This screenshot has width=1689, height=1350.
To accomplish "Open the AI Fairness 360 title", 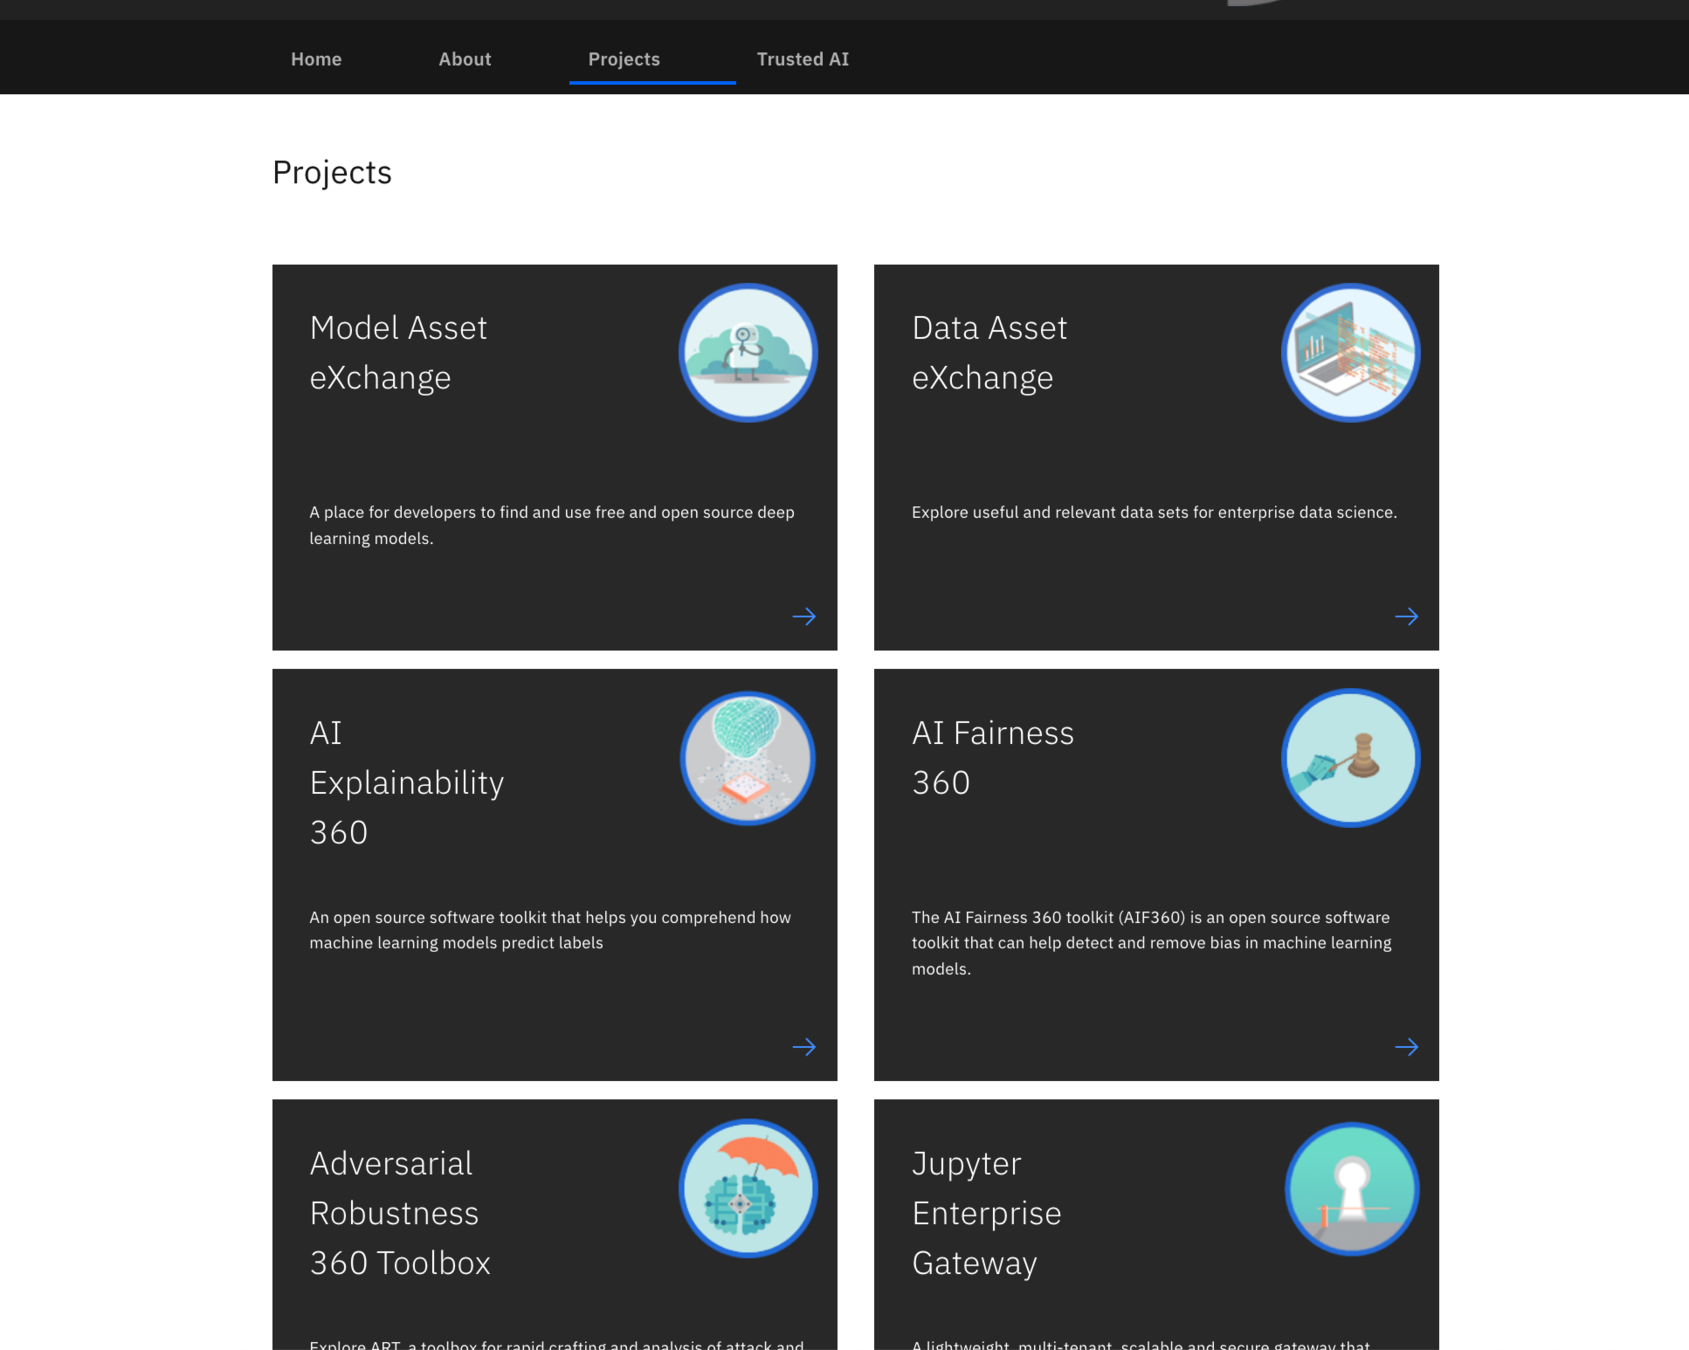I will click(x=992, y=757).
